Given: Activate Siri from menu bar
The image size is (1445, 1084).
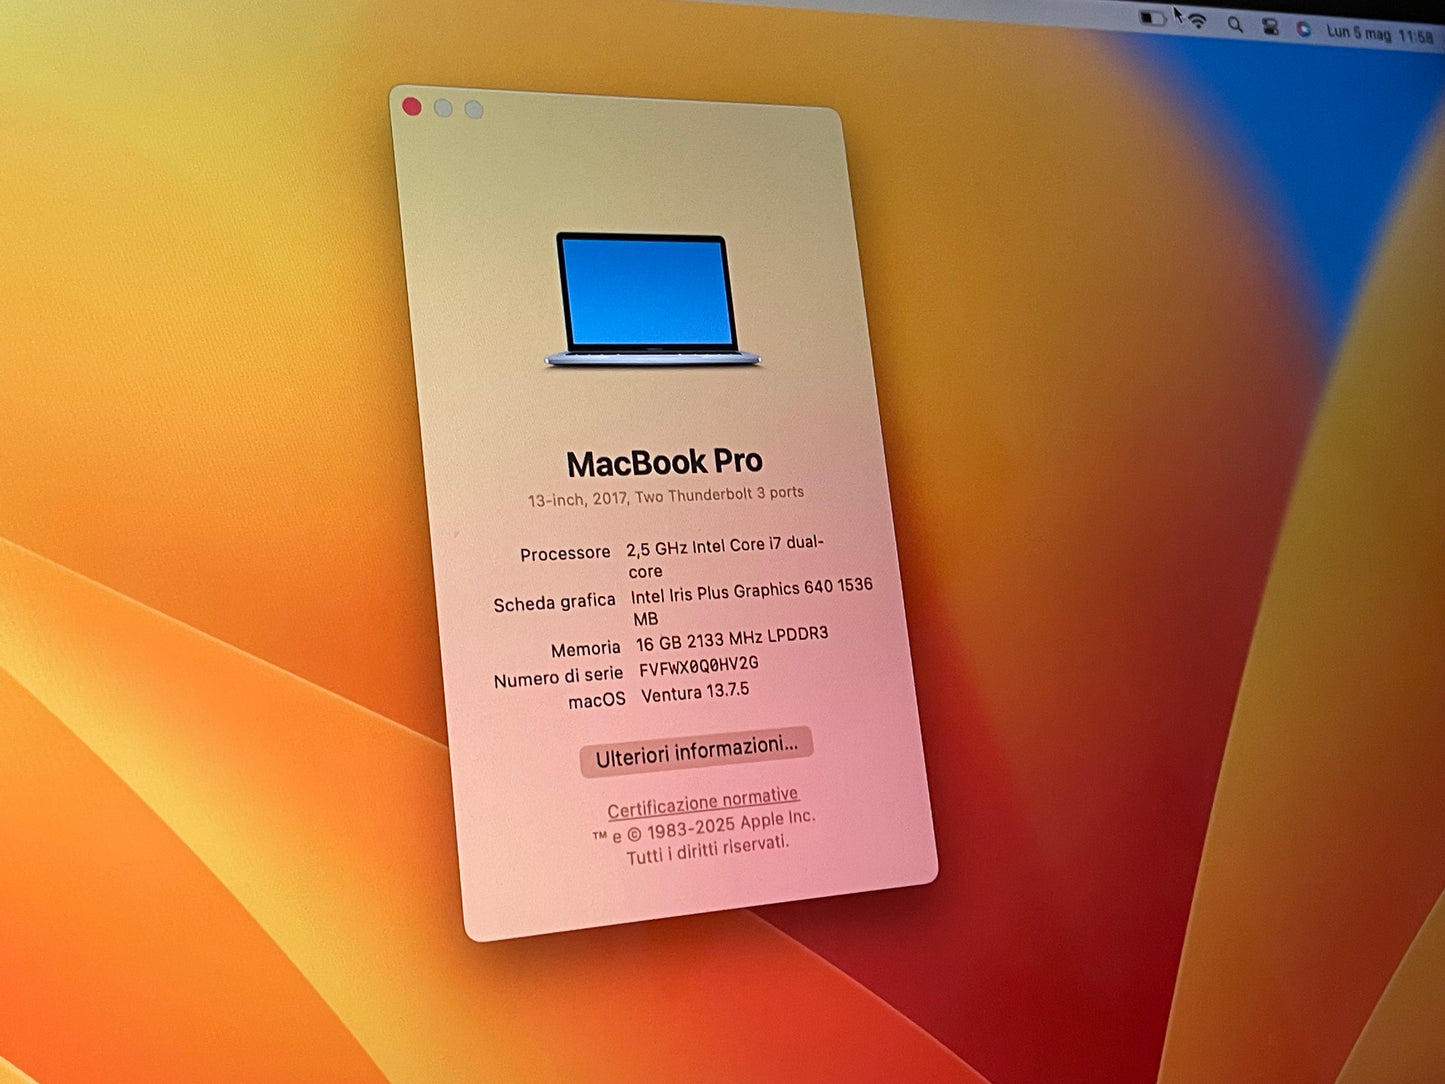Looking at the screenshot, I should 1303,29.
